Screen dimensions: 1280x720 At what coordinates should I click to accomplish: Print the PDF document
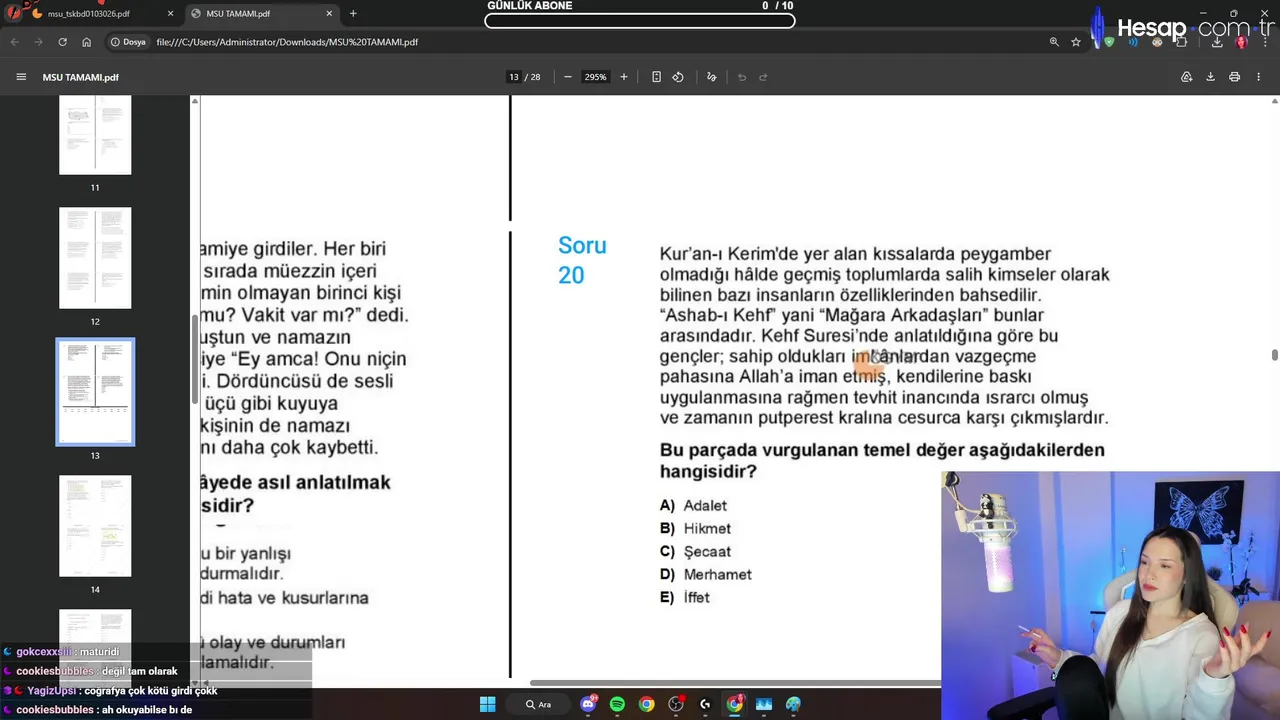point(1234,77)
